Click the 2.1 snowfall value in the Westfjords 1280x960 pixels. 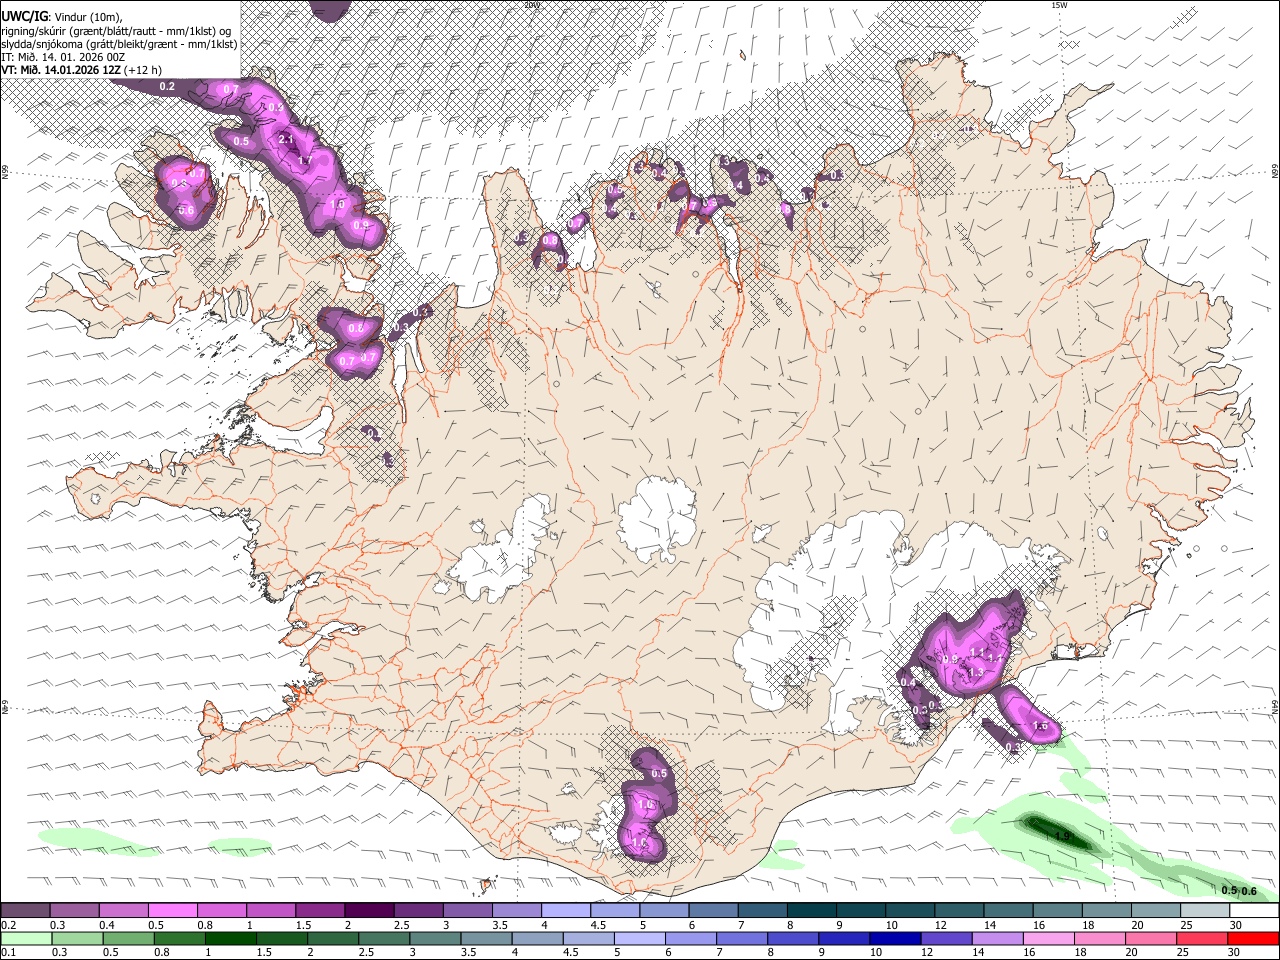tap(286, 139)
